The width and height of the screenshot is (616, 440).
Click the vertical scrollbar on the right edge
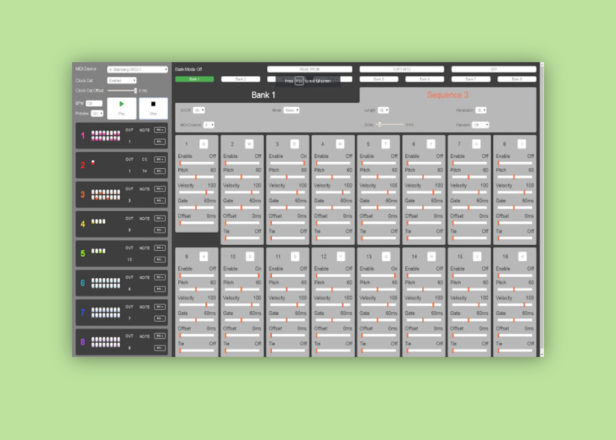pos(542,209)
